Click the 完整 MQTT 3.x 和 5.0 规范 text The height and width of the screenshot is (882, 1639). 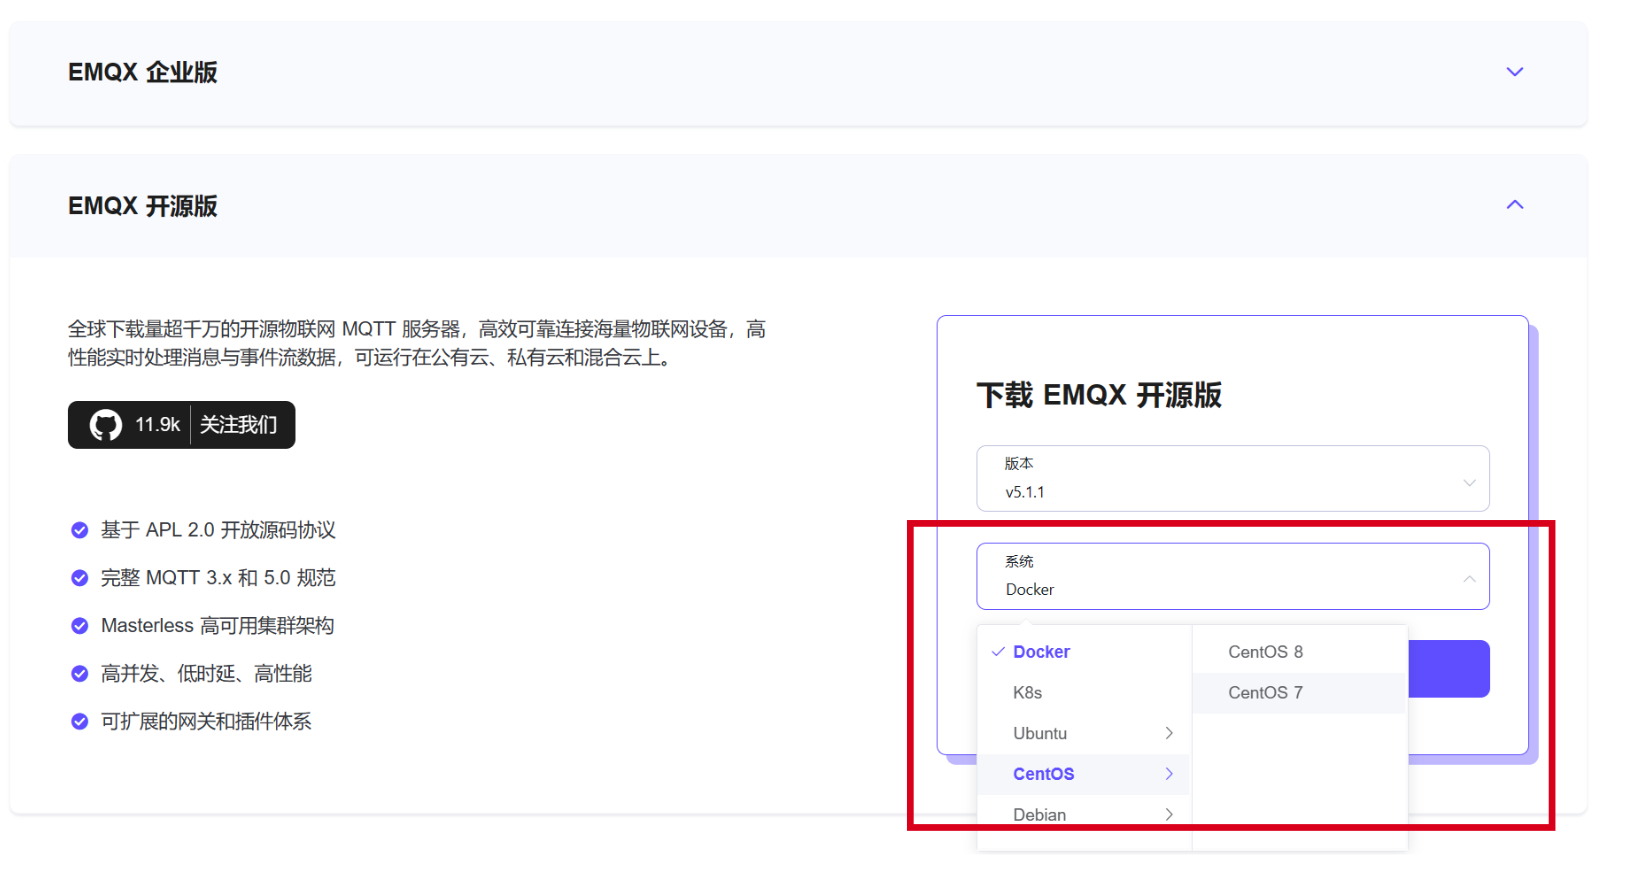pyautogui.click(x=218, y=578)
